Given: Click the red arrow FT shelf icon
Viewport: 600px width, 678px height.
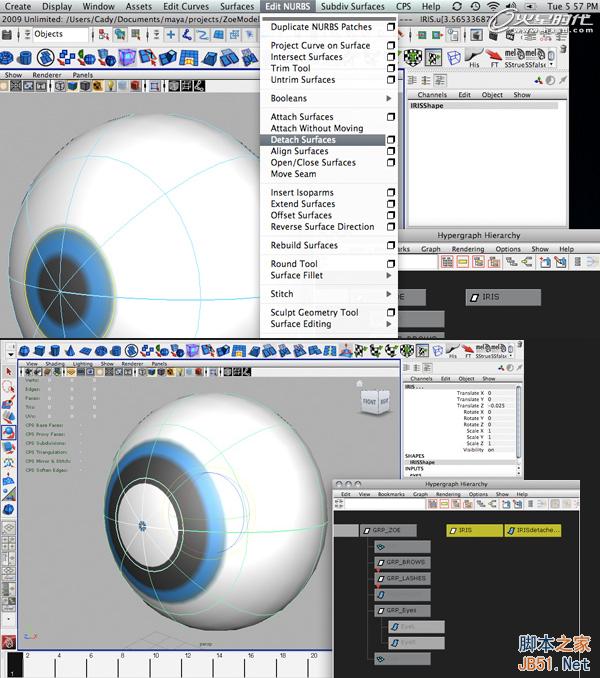Looking at the screenshot, I should pyautogui.click(x=494, y=58).
